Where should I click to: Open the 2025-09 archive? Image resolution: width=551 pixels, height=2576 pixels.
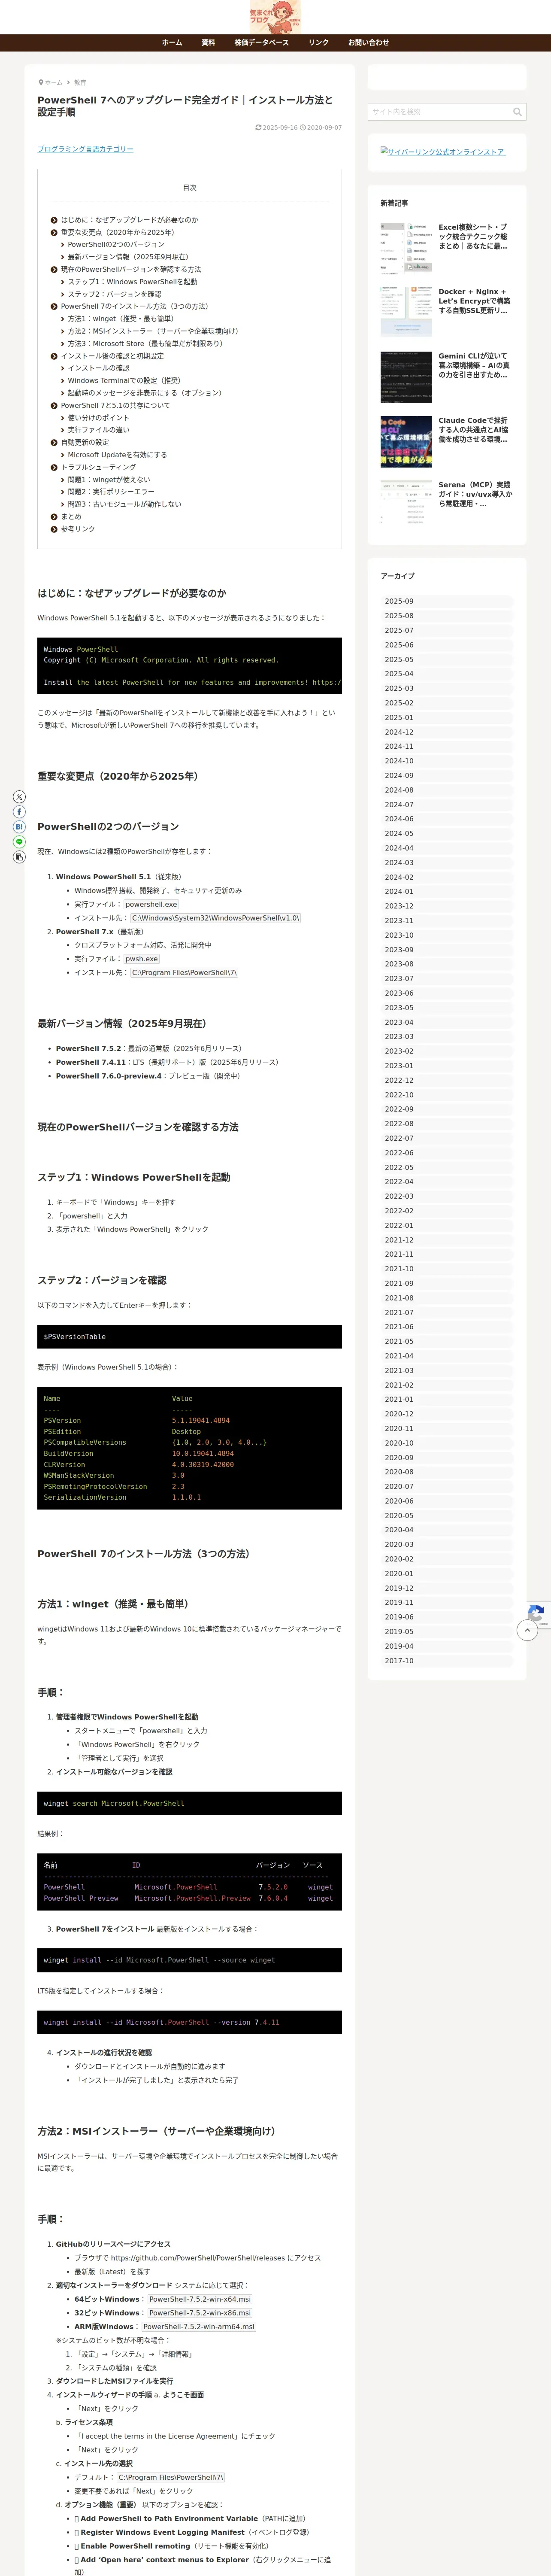tap(447, 602)
